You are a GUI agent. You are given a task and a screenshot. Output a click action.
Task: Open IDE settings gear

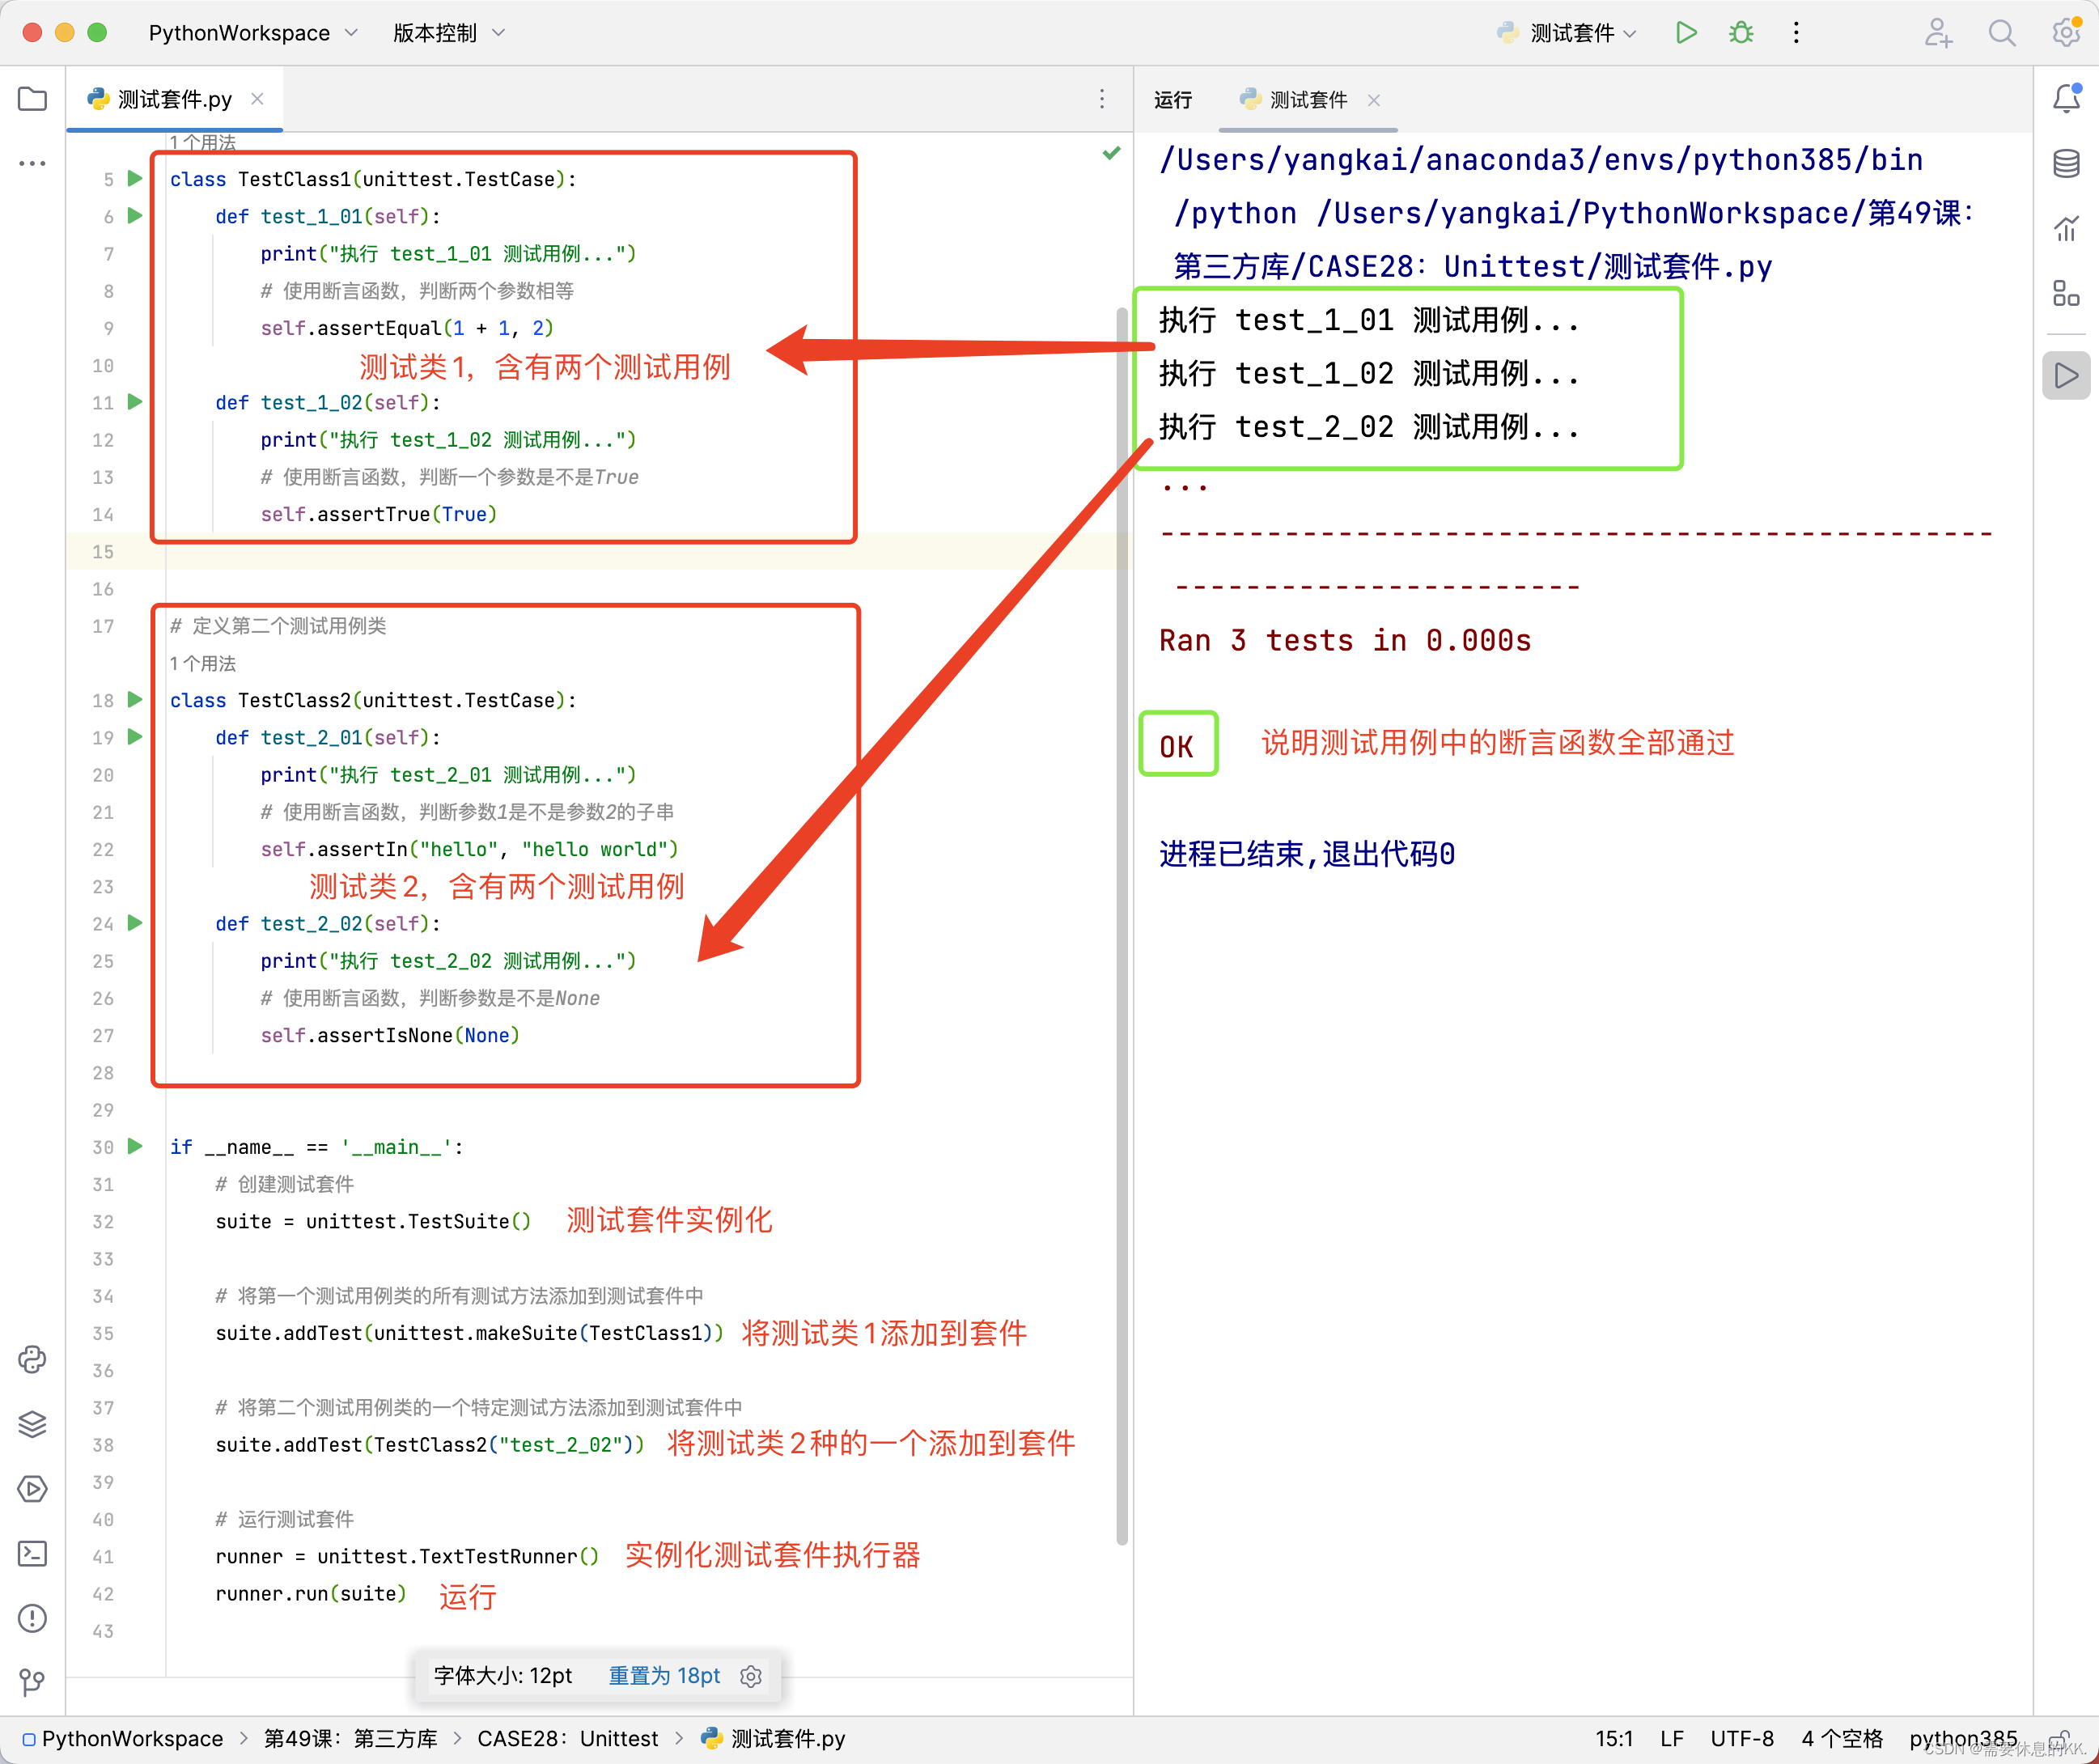tap(2066, 33)
